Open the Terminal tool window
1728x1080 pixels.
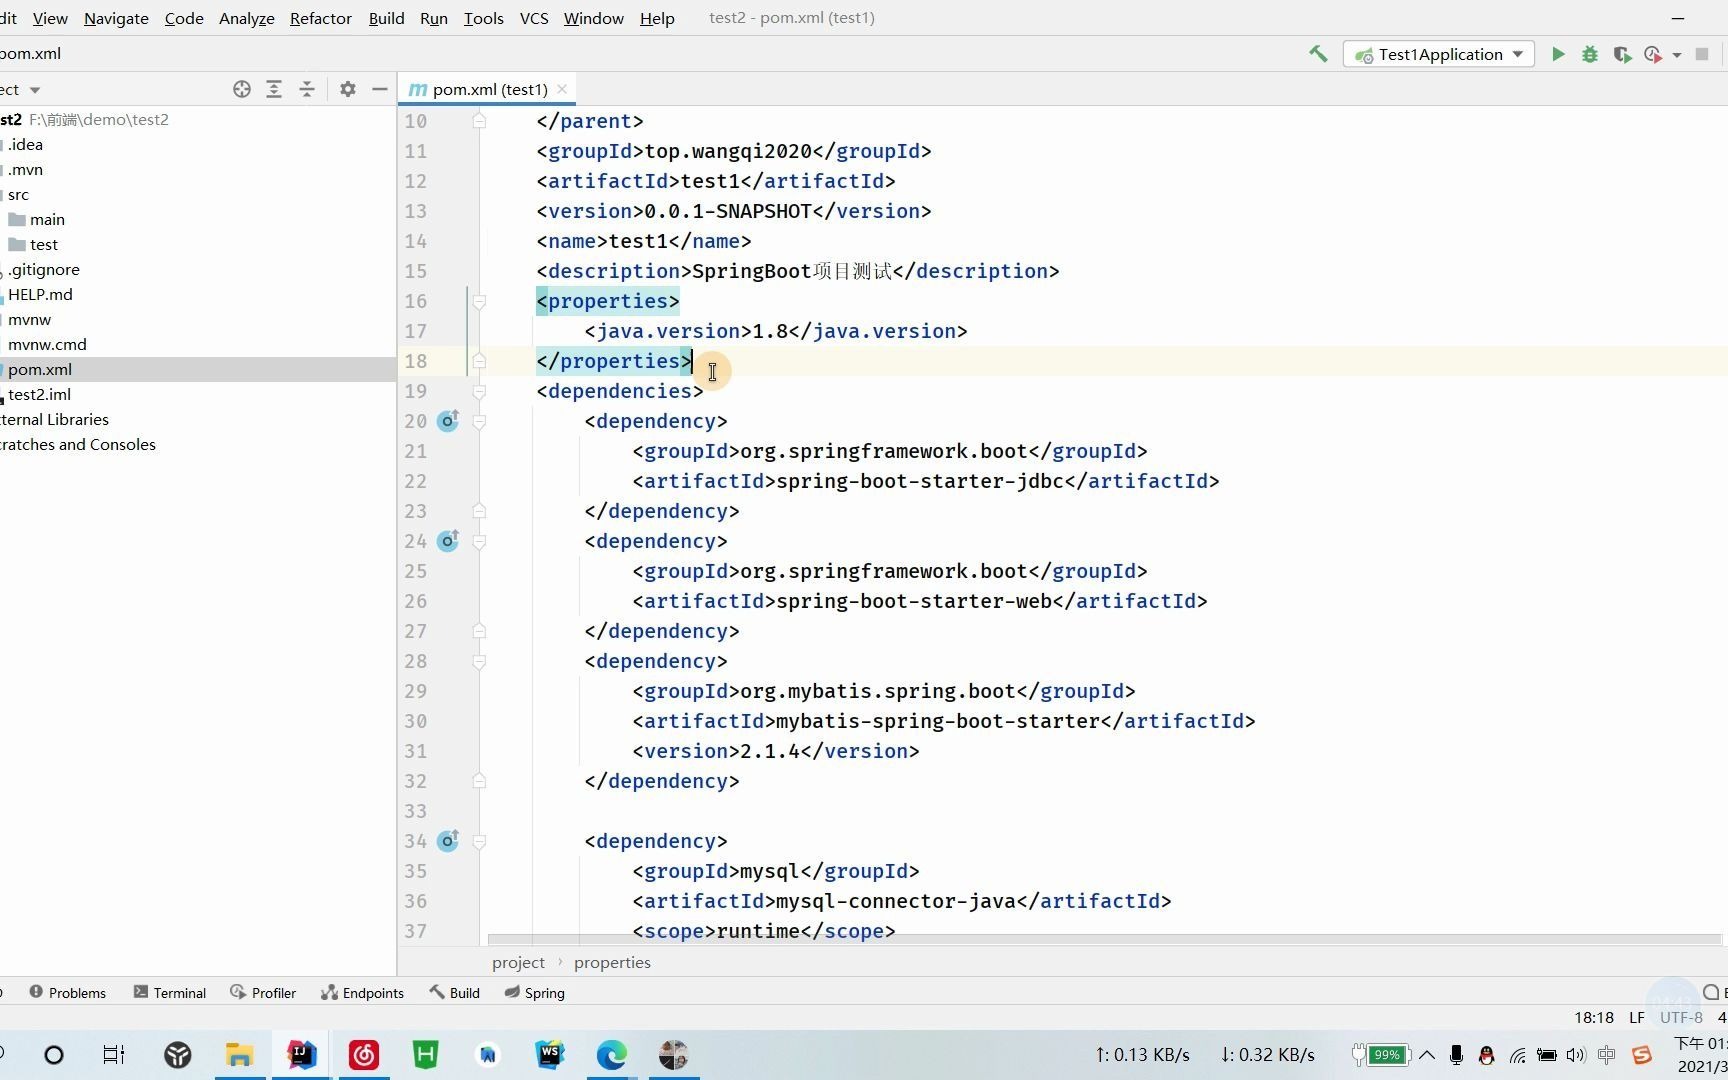[x=170, y=993]
